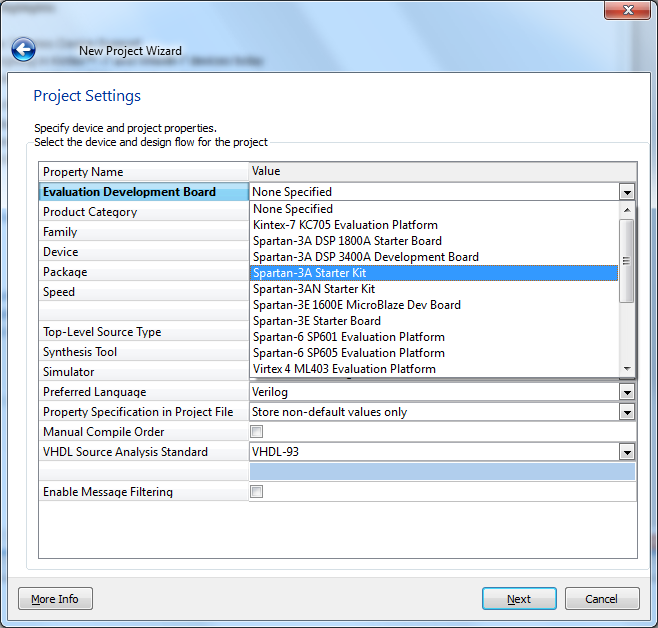Pick Spartan-3E 1600E MicroBlaze Dev Board
Image resolution: width=658 pixels, height=628 pixels.
(434, 305)
